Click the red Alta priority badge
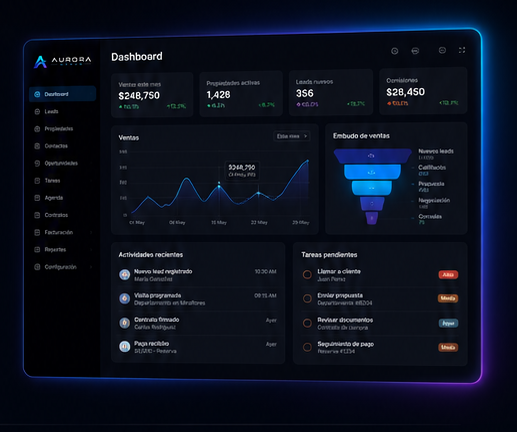 (448, 275)
